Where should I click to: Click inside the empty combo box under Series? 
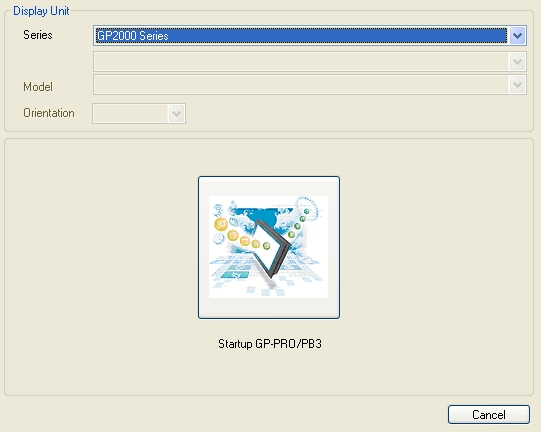pyautogui.click(x=309, y=62)
